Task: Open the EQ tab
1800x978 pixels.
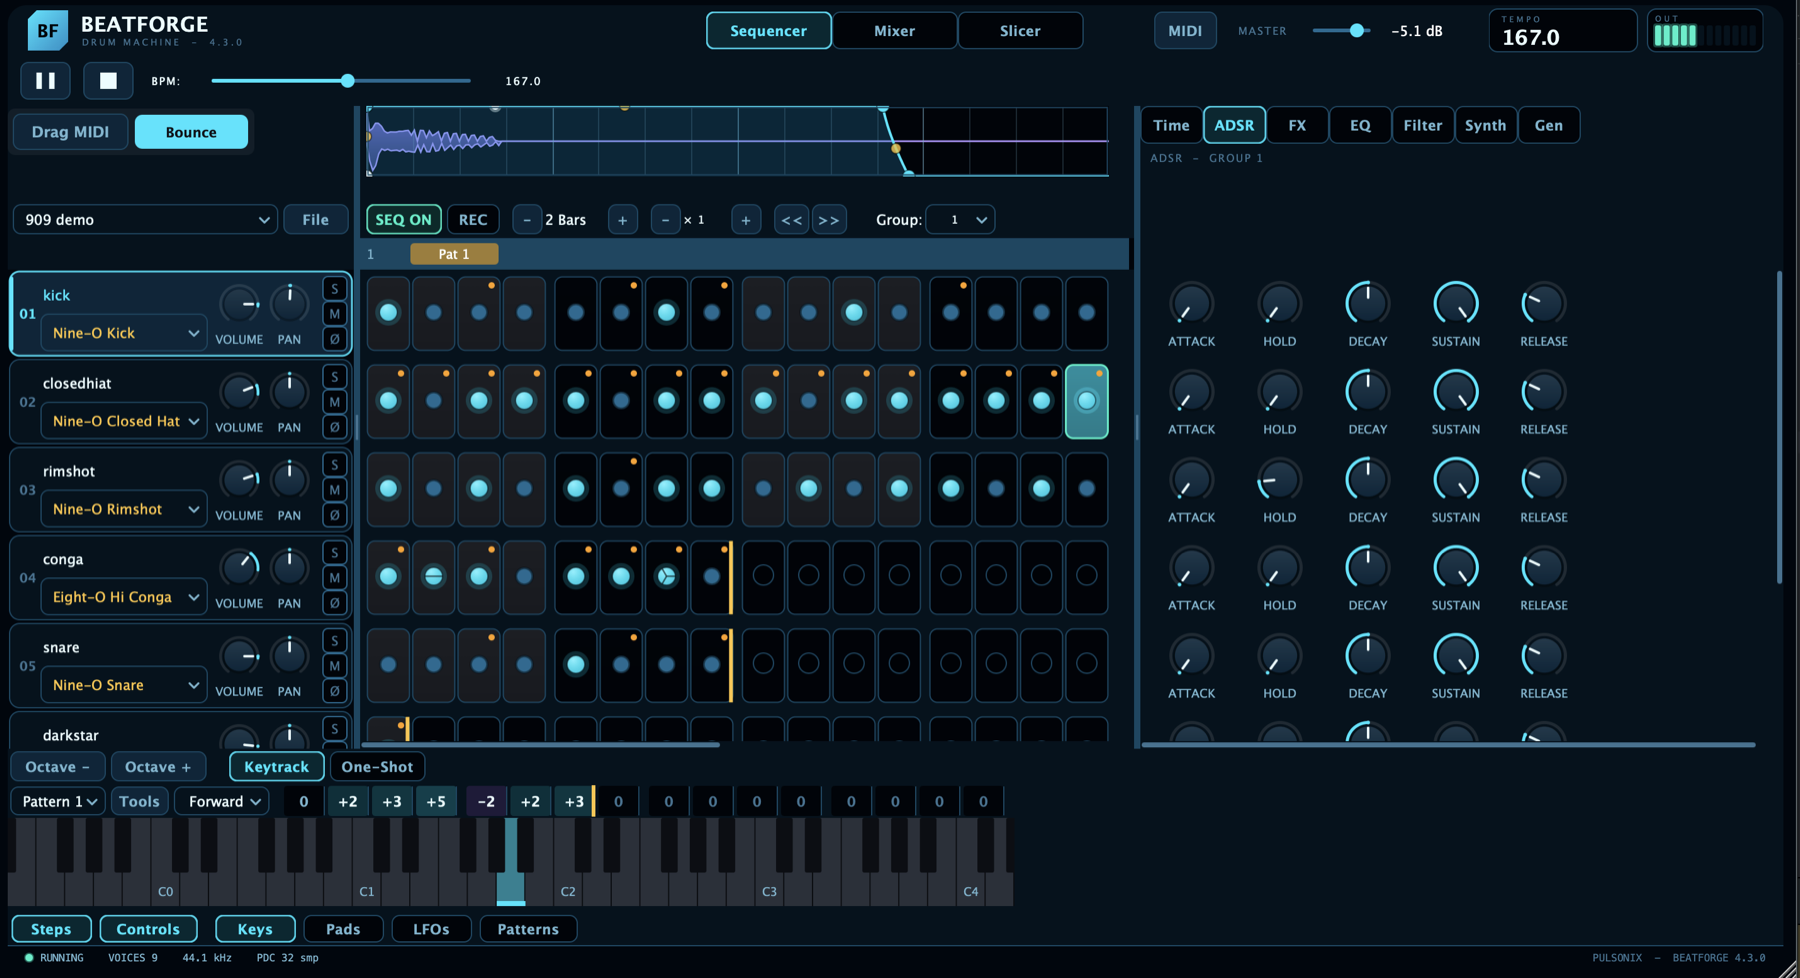Action: (x=1360, y=125)
